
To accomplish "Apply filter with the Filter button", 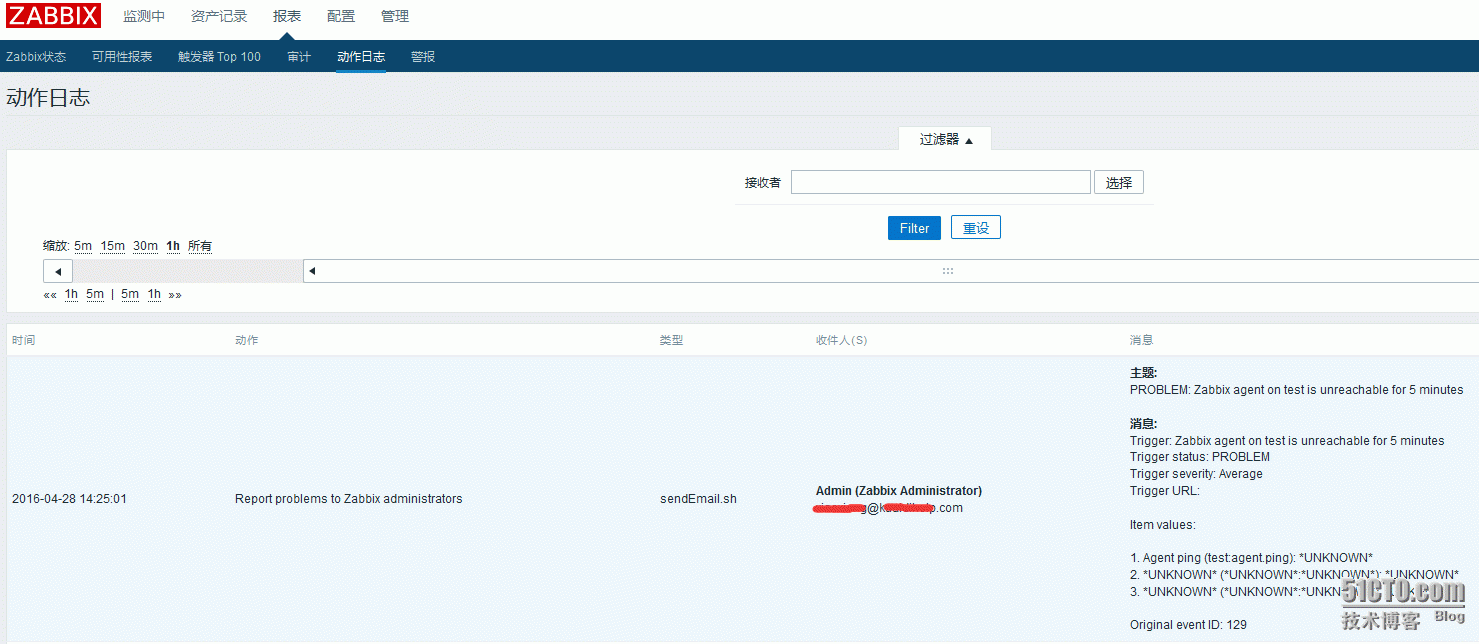I will pos(914,228).
